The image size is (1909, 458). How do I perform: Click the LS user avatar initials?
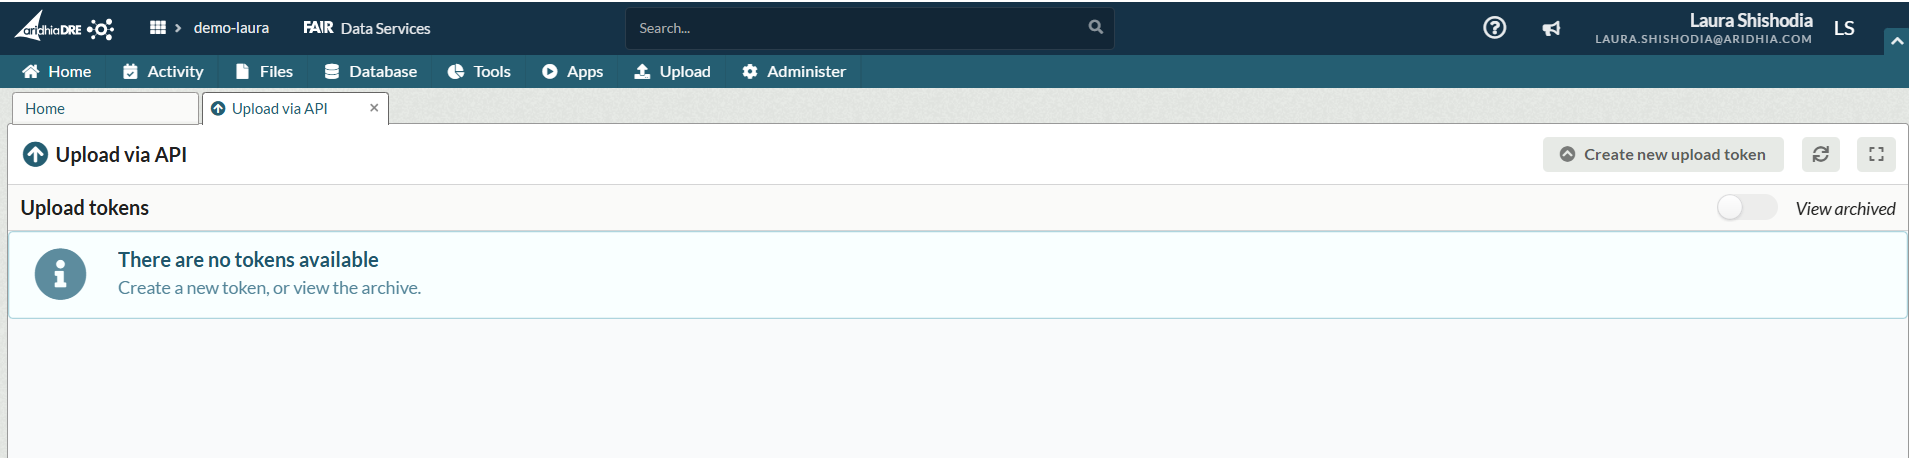pos(1844,28)
